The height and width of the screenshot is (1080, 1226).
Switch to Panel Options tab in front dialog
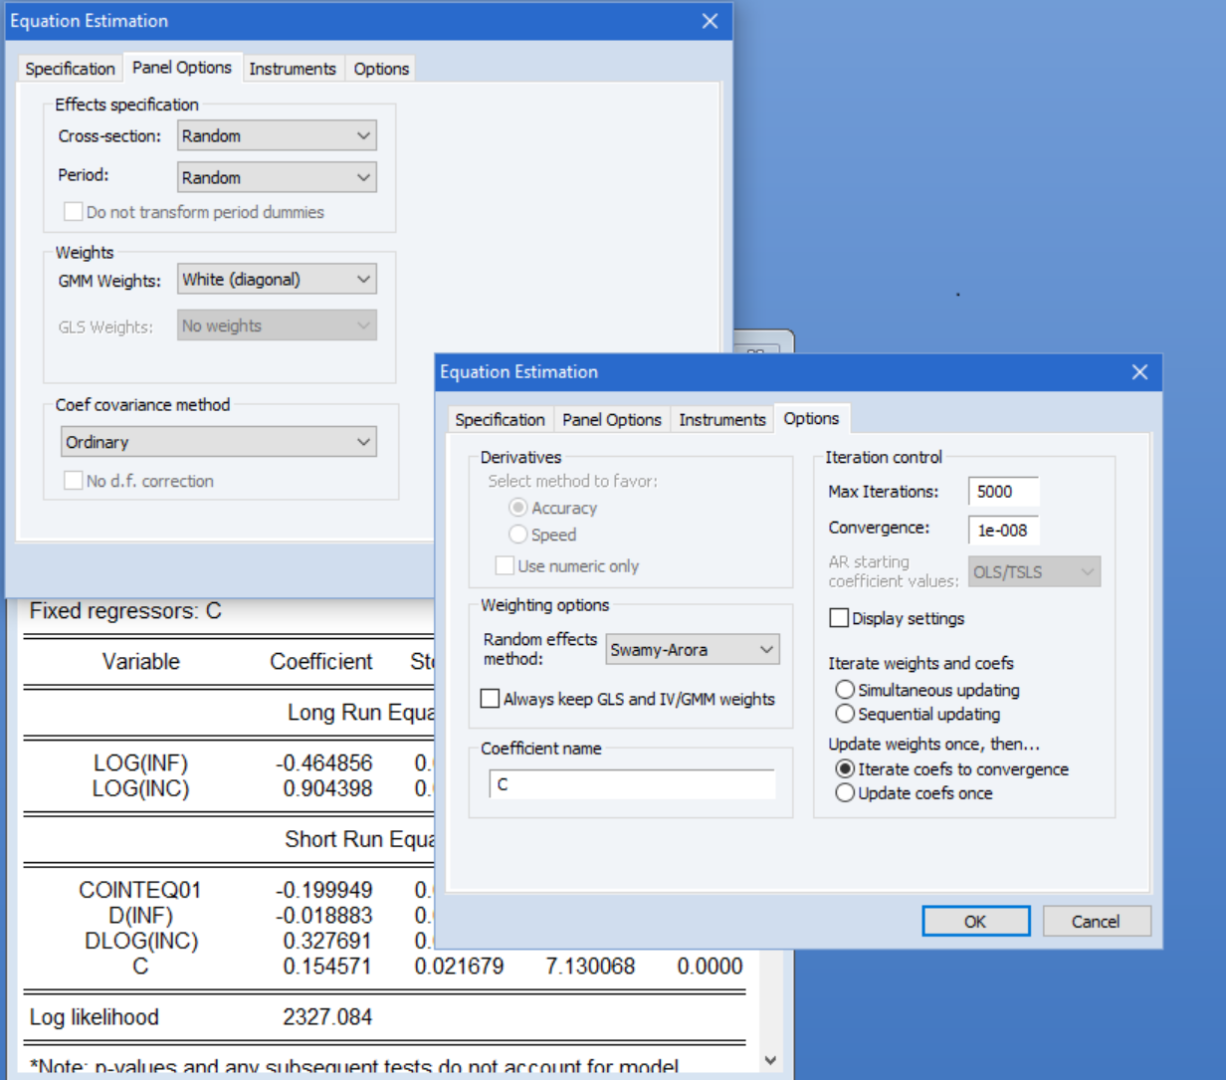click(x=612, y=419)
